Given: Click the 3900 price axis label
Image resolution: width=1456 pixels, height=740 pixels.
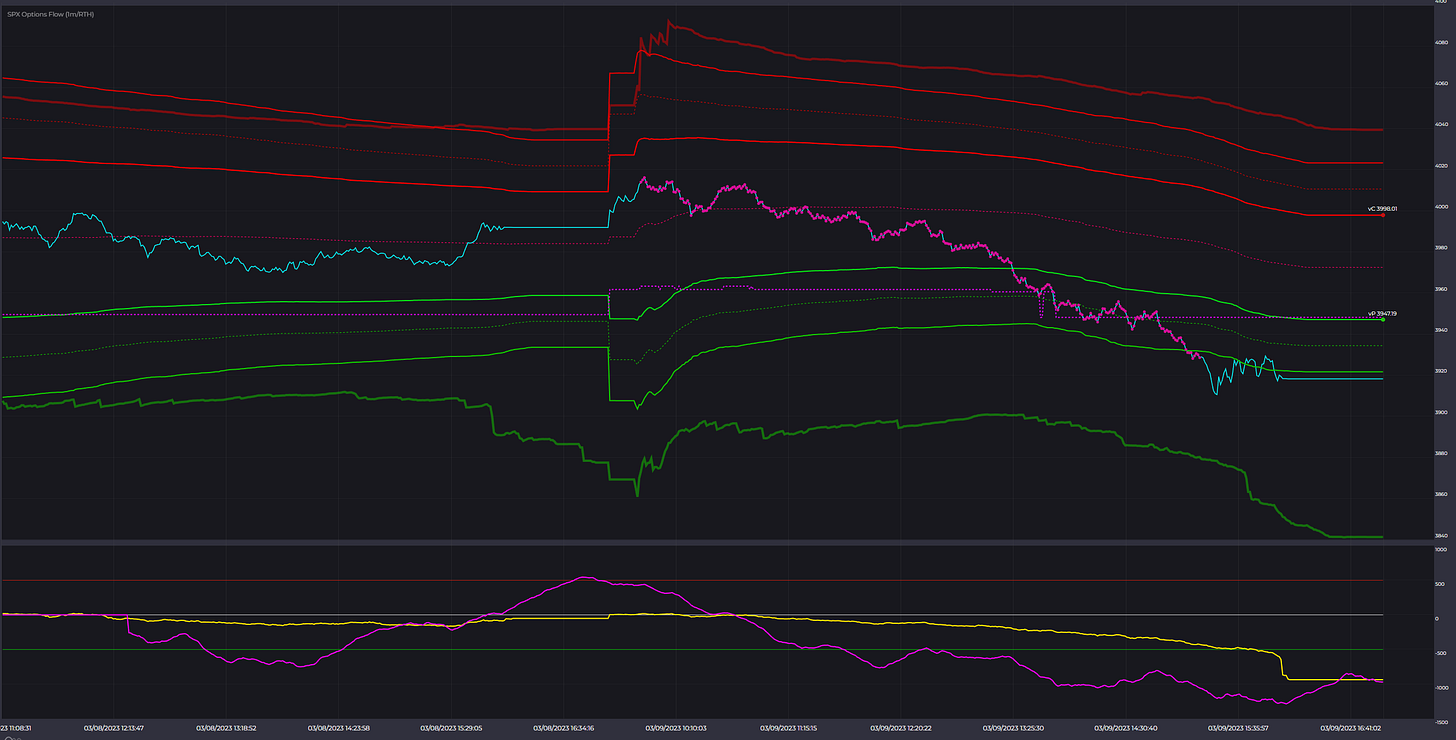Looking at the screenshot, I should 1440,413.
